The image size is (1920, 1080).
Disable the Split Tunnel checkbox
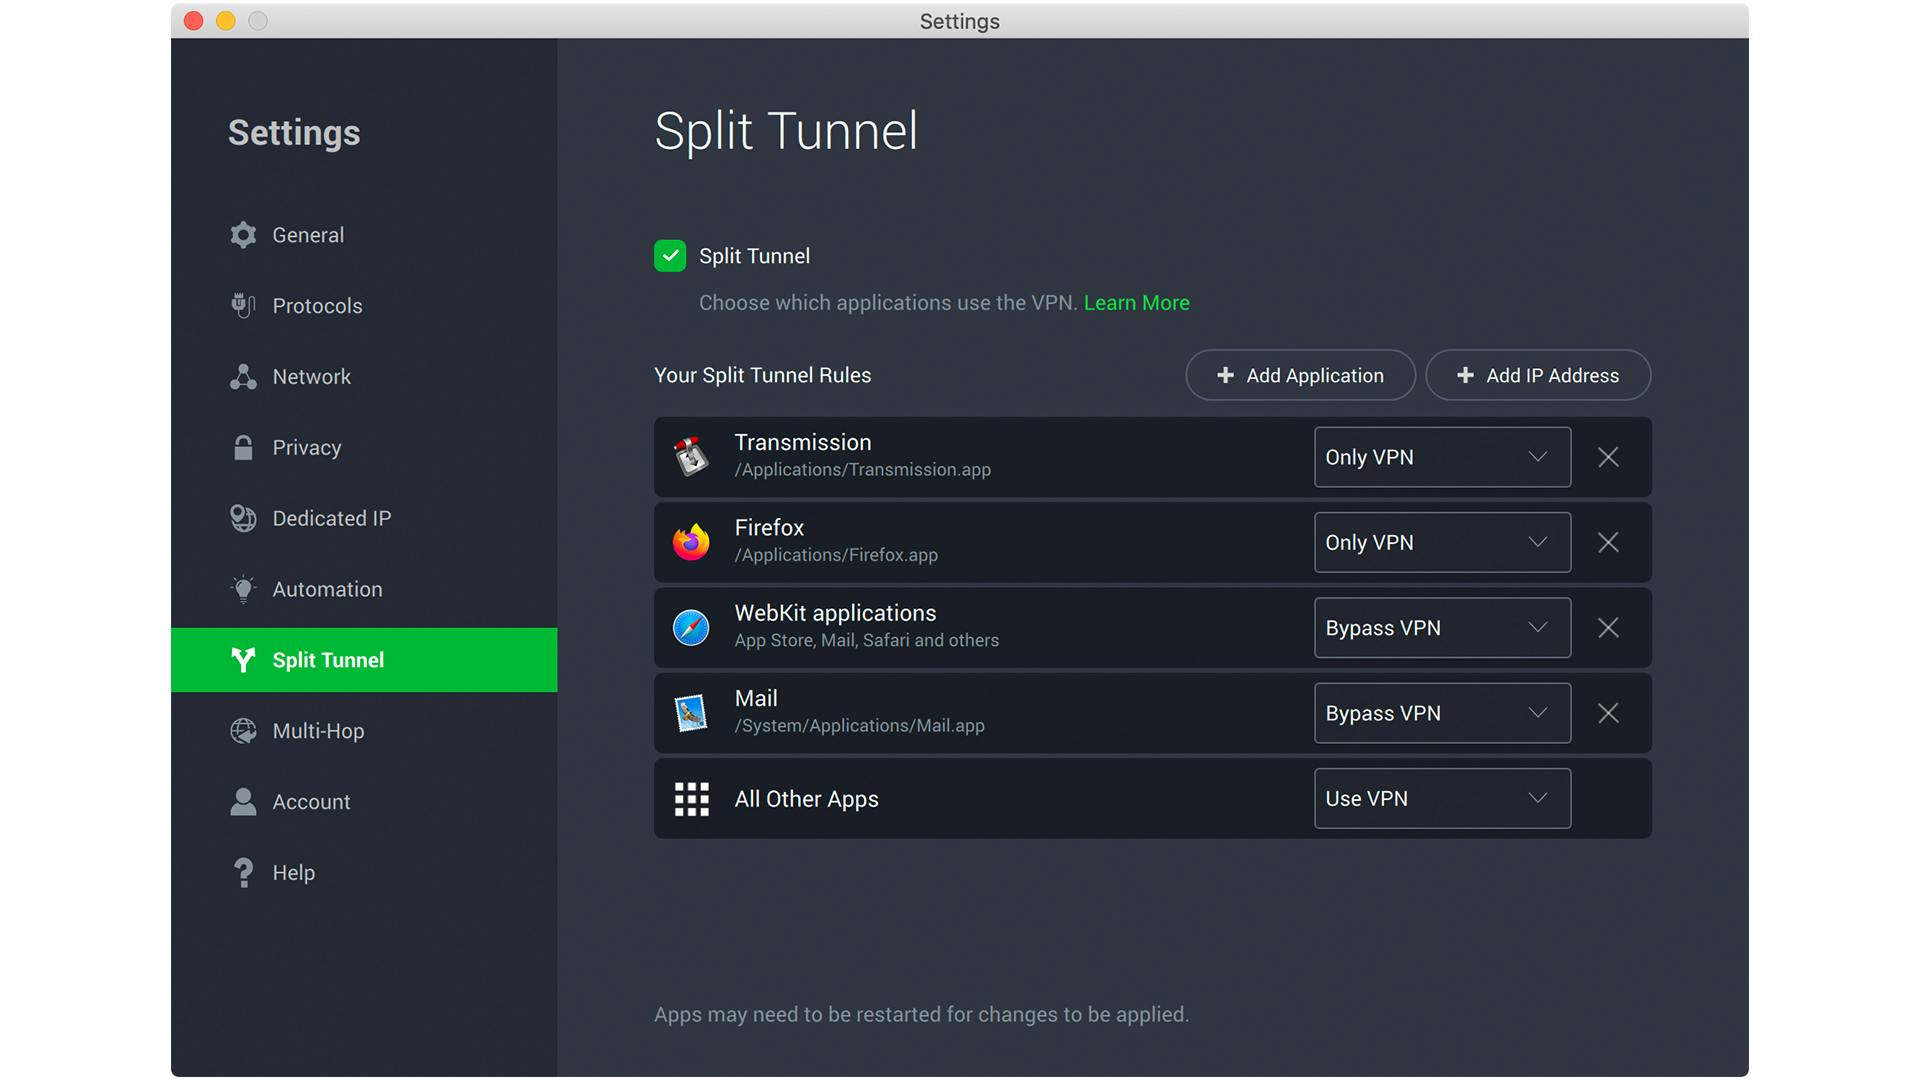(x=670, y=256)
